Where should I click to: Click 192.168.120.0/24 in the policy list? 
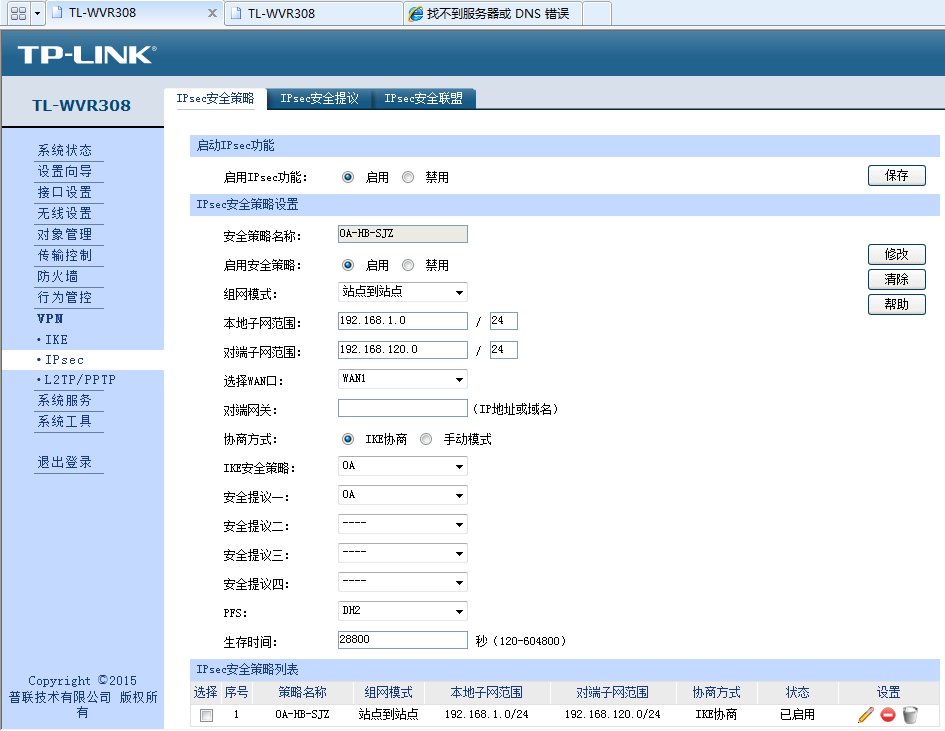coord(612,715)
